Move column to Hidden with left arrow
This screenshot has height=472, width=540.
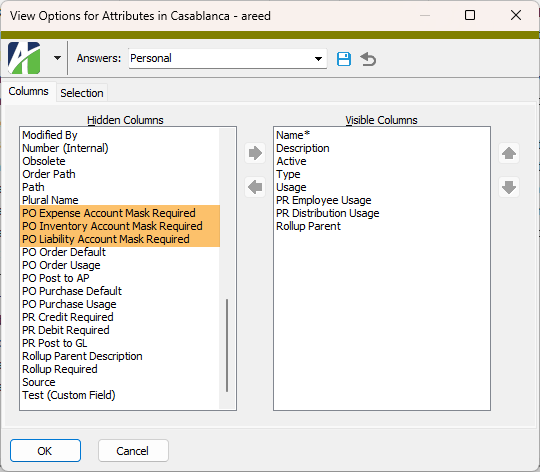[255, 187]
